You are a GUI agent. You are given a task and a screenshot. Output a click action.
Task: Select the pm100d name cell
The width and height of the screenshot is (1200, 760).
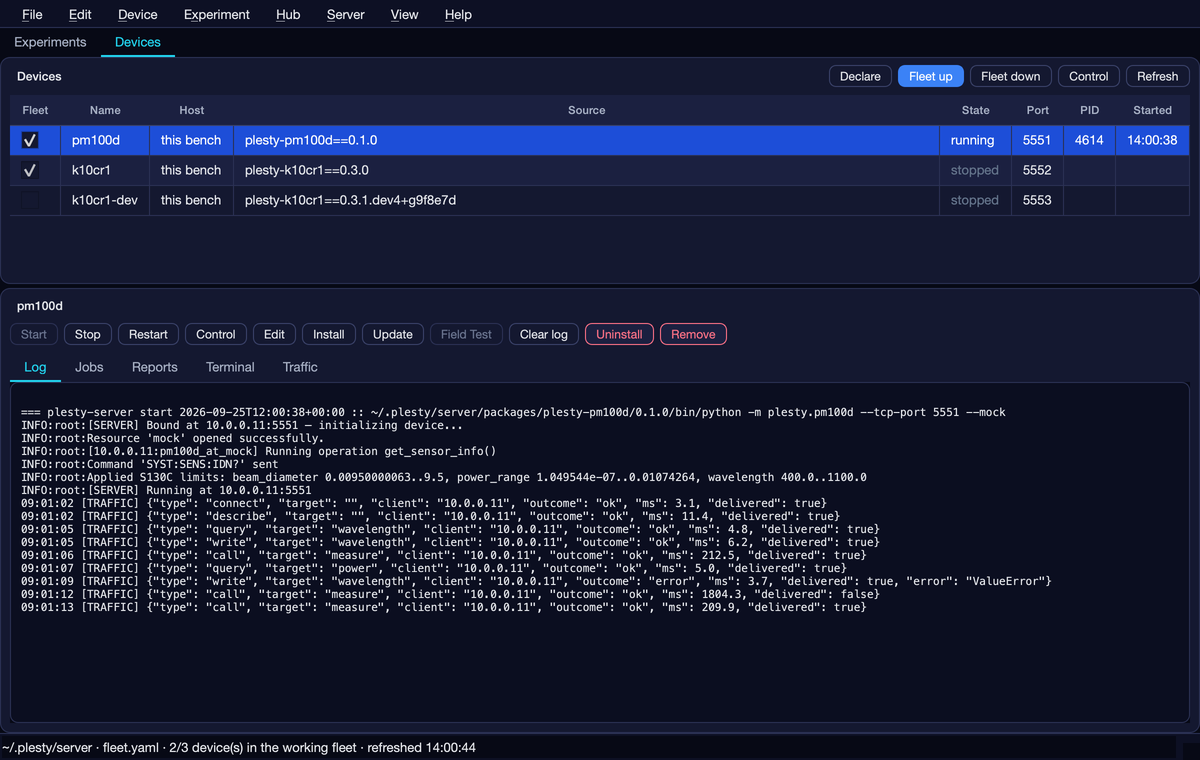tap(105, 140)
